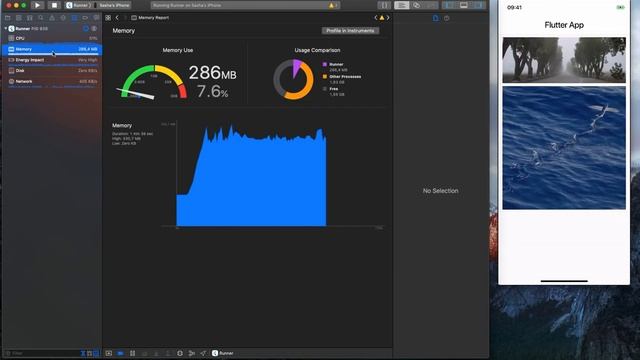Open the related items grid menu
Viewport: 640px width, 360px height.
point(108,18)
